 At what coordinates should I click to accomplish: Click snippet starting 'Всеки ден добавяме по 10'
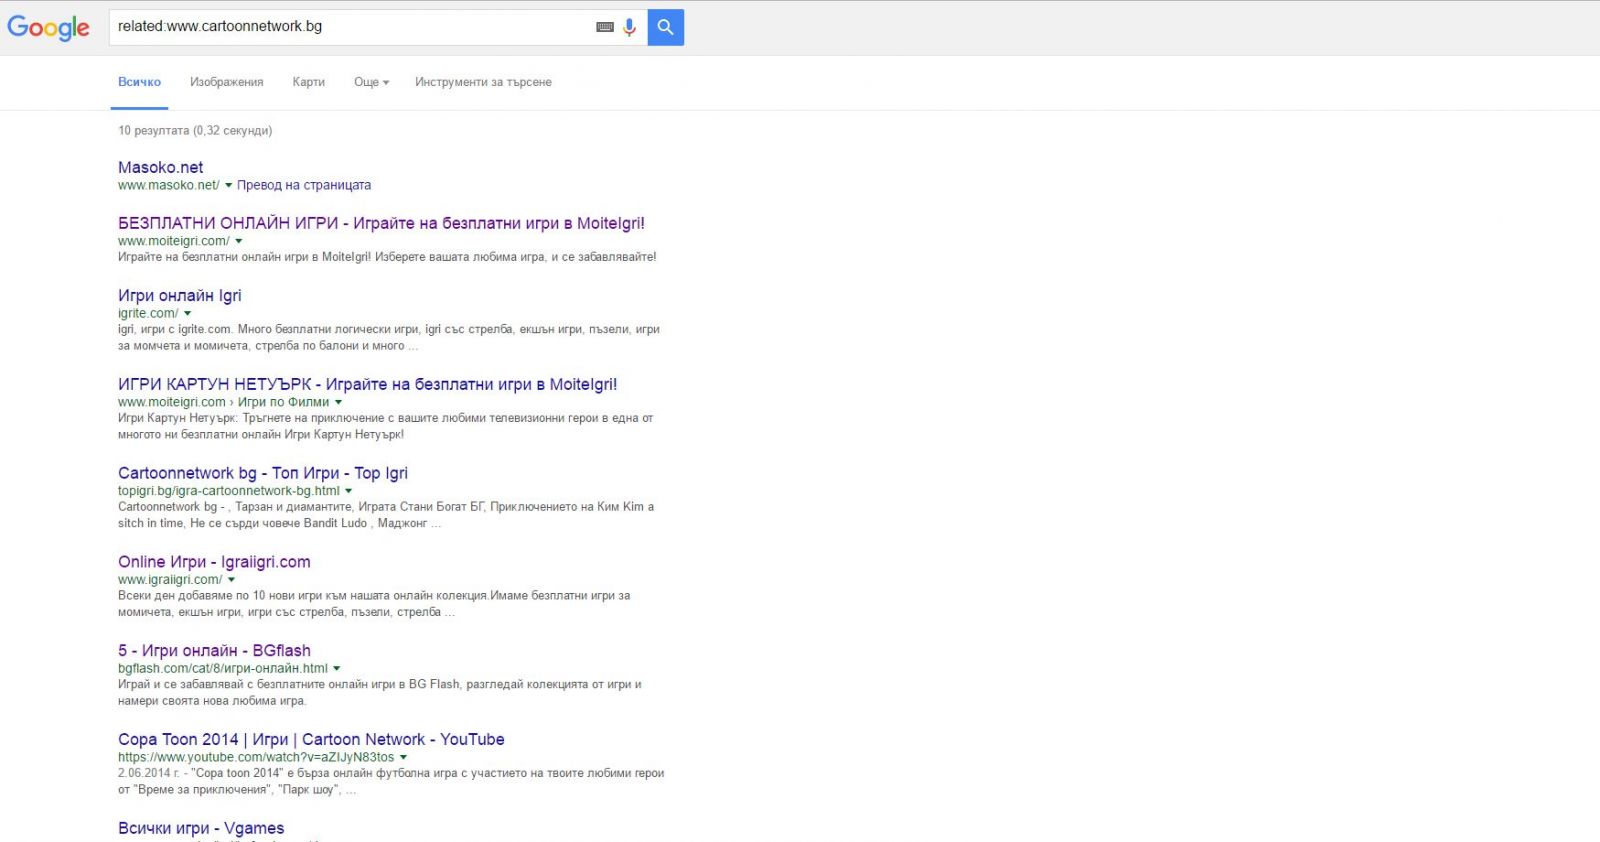point(374,604)
